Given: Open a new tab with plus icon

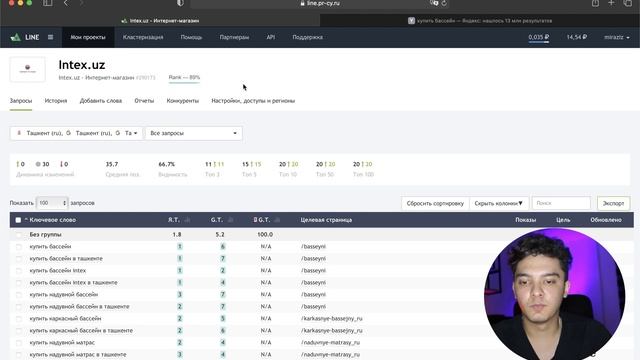Looking at the screenshot, I should coord(611,3).
